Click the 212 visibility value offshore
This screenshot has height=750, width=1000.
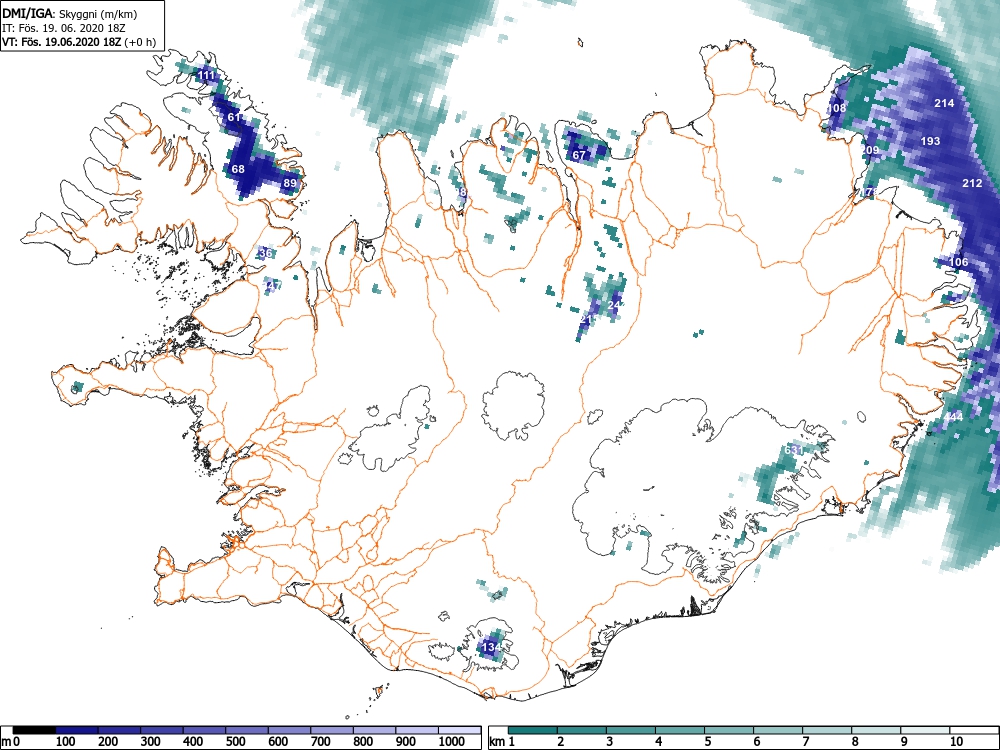point(972,183)
